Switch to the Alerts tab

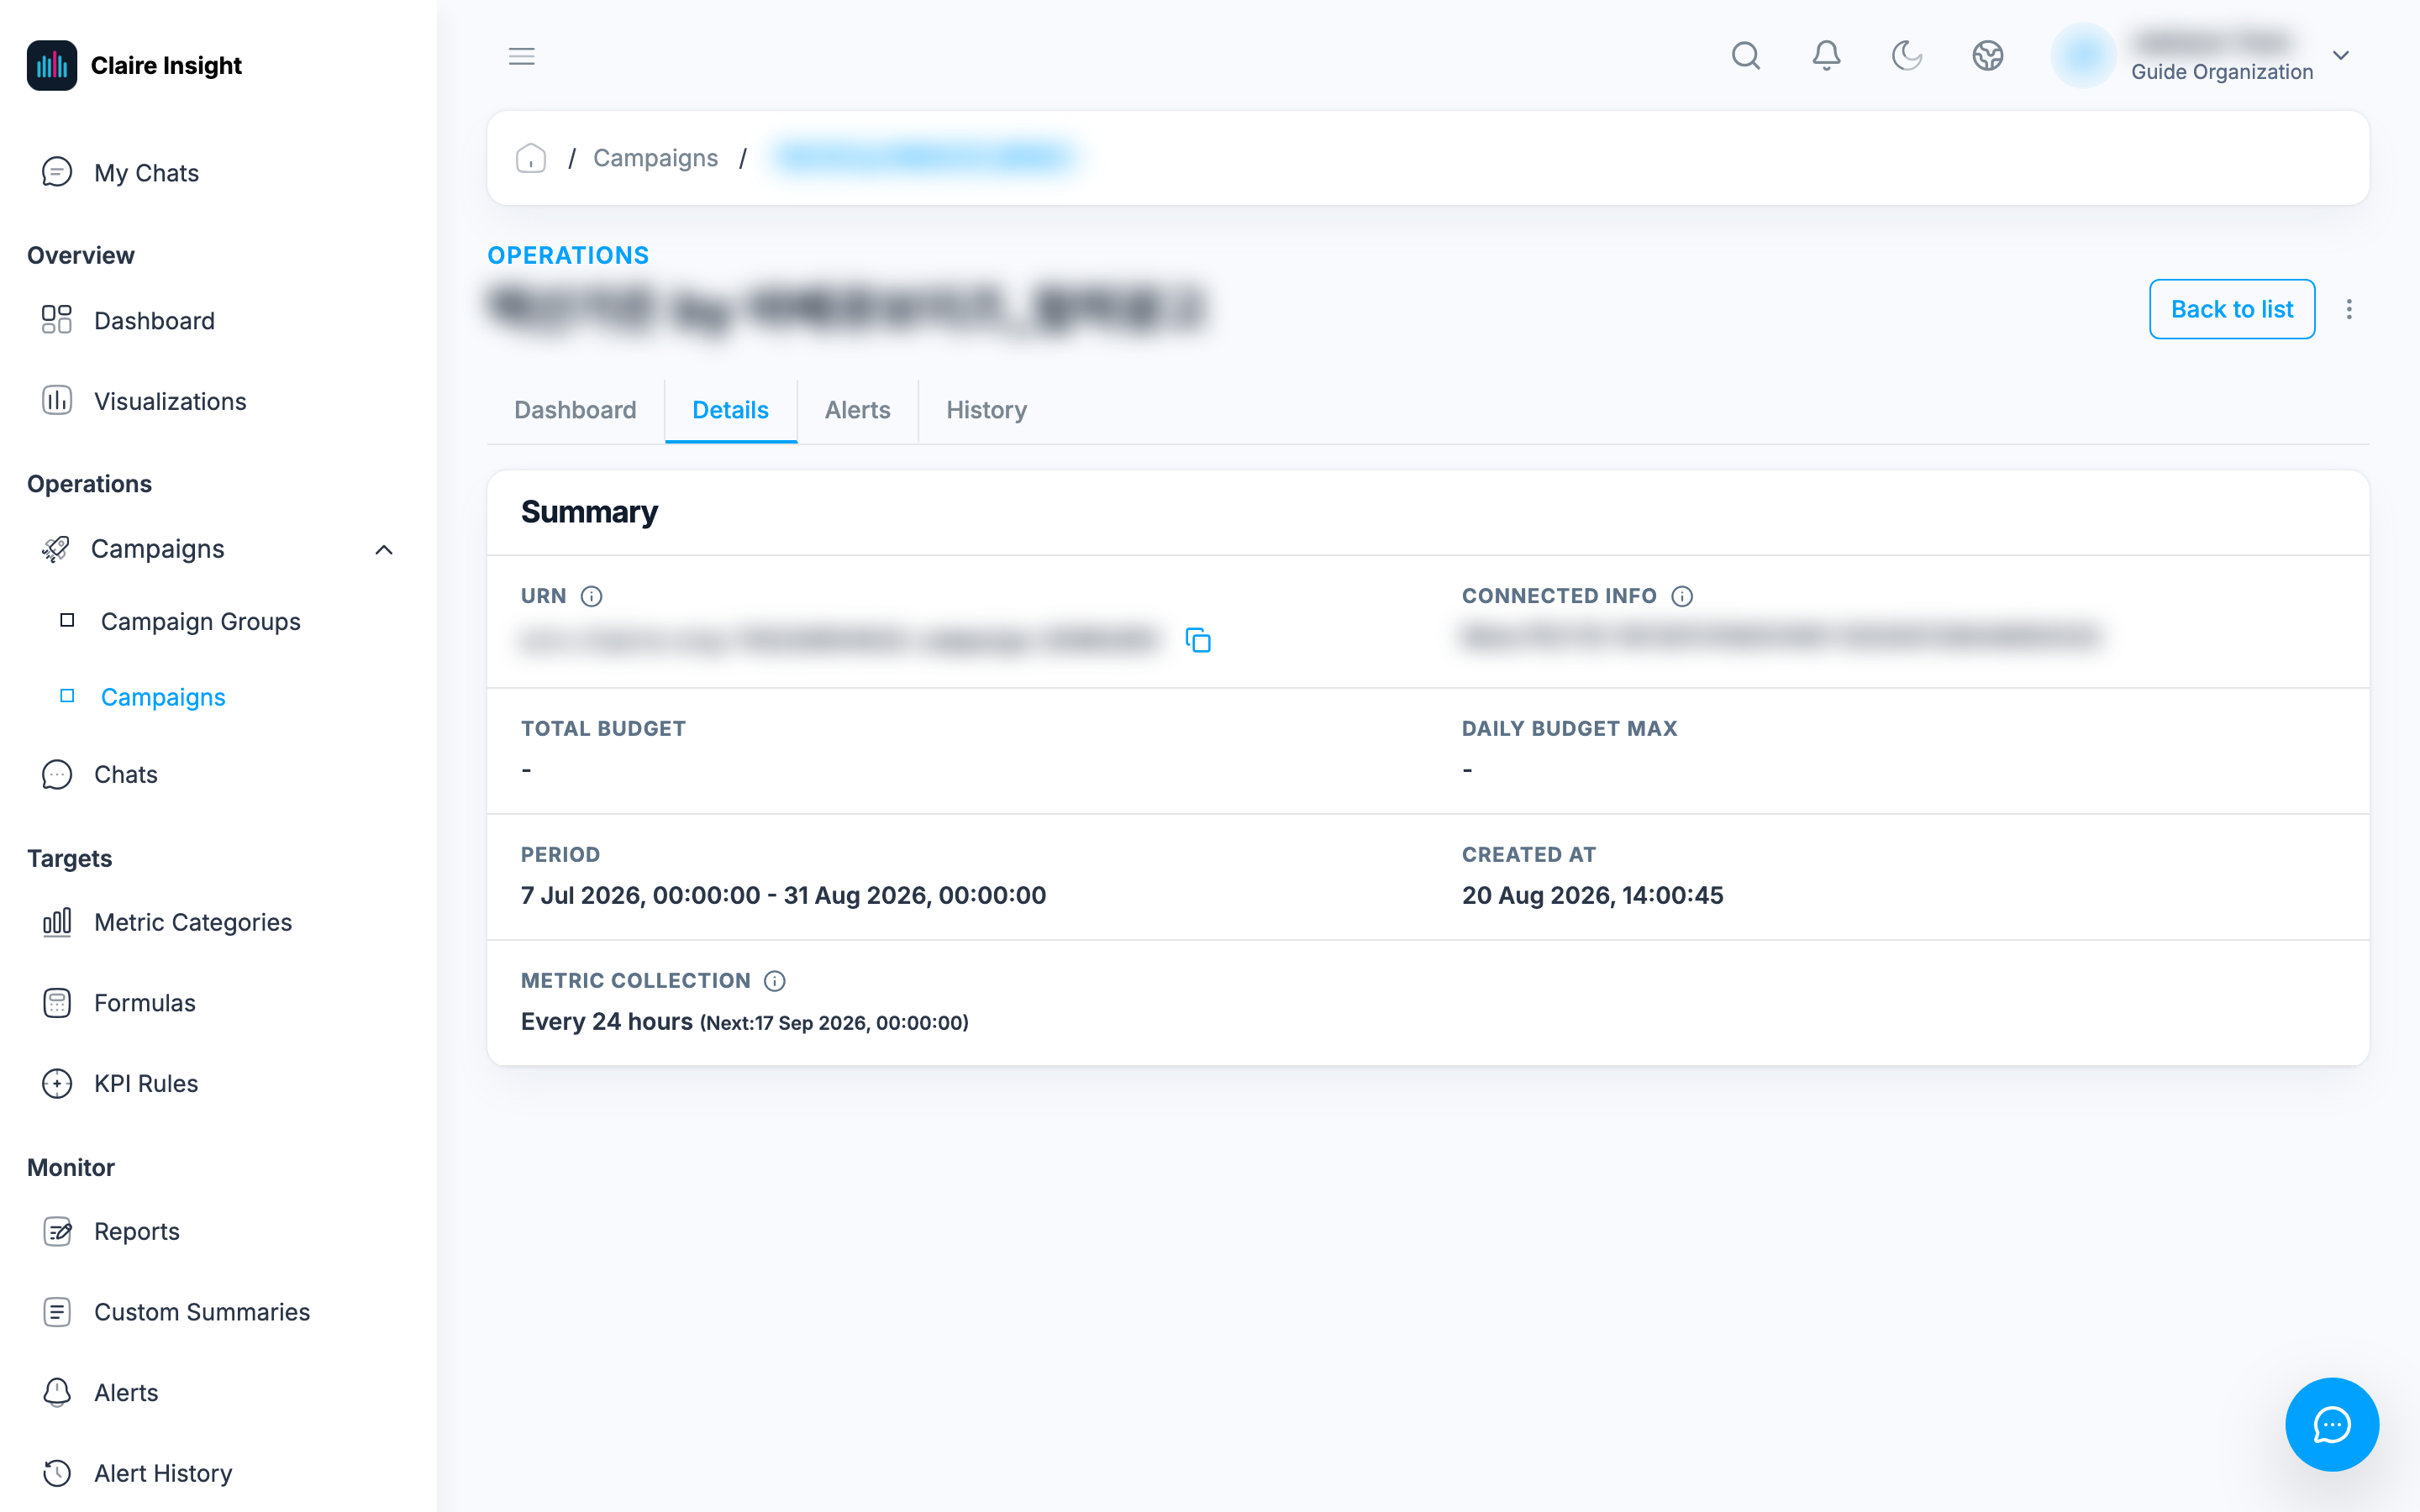857,410
